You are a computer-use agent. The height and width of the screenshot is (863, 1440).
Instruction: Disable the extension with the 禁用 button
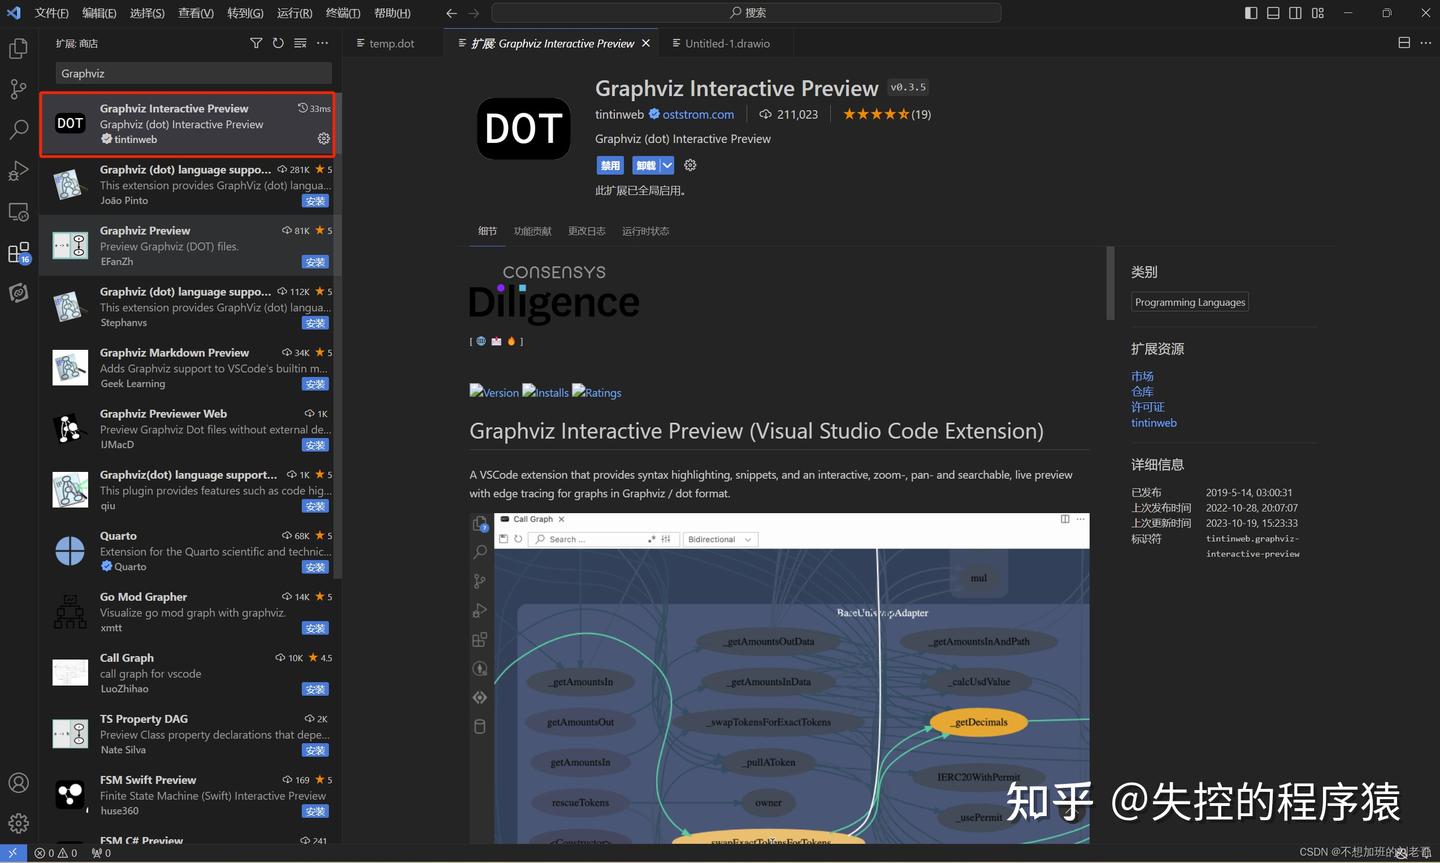[x=610, y=165]
